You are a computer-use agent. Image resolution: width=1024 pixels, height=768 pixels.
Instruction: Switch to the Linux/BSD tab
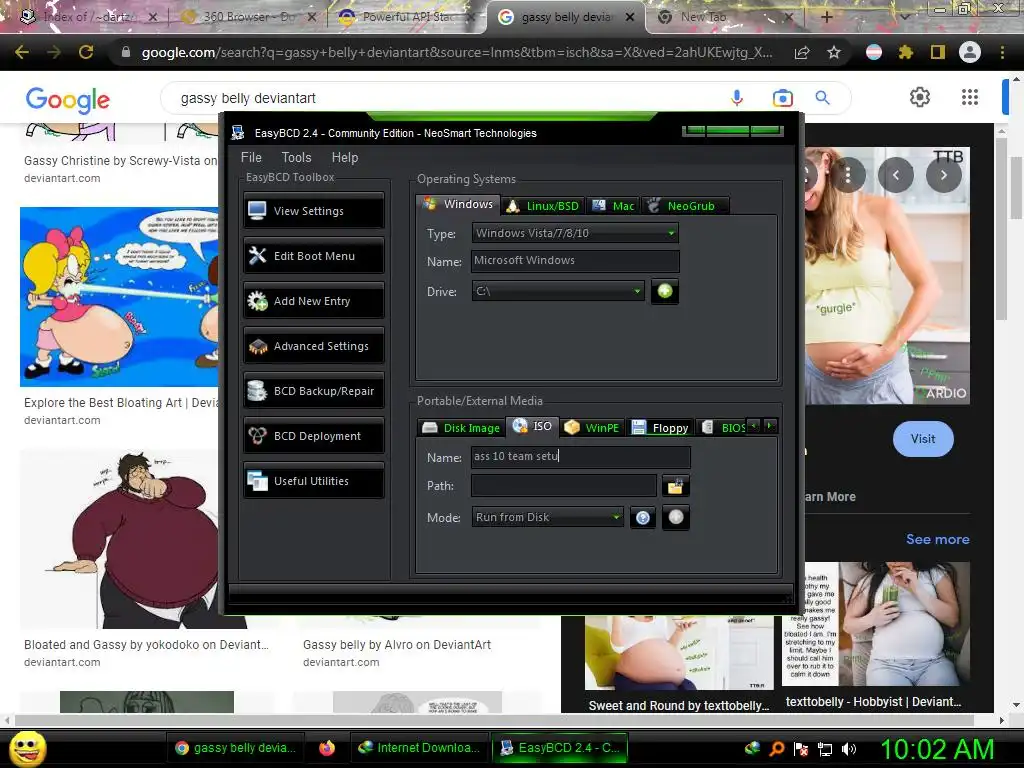pos(543,206)
